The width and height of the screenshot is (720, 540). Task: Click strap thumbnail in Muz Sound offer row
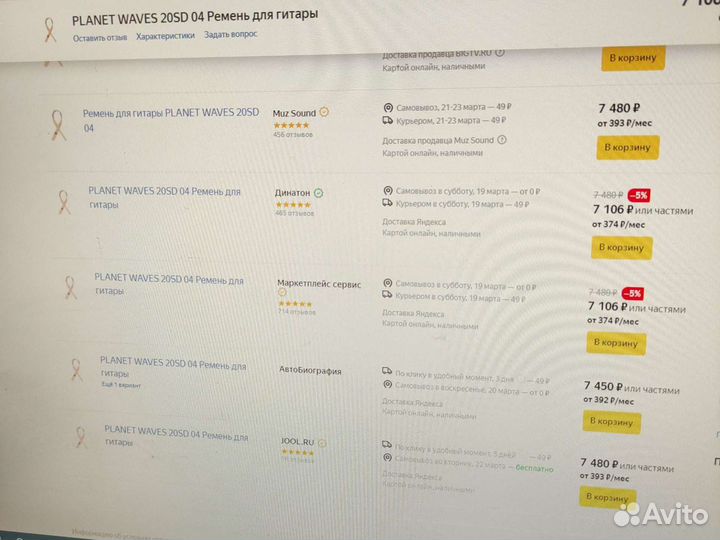coord(58,122)
